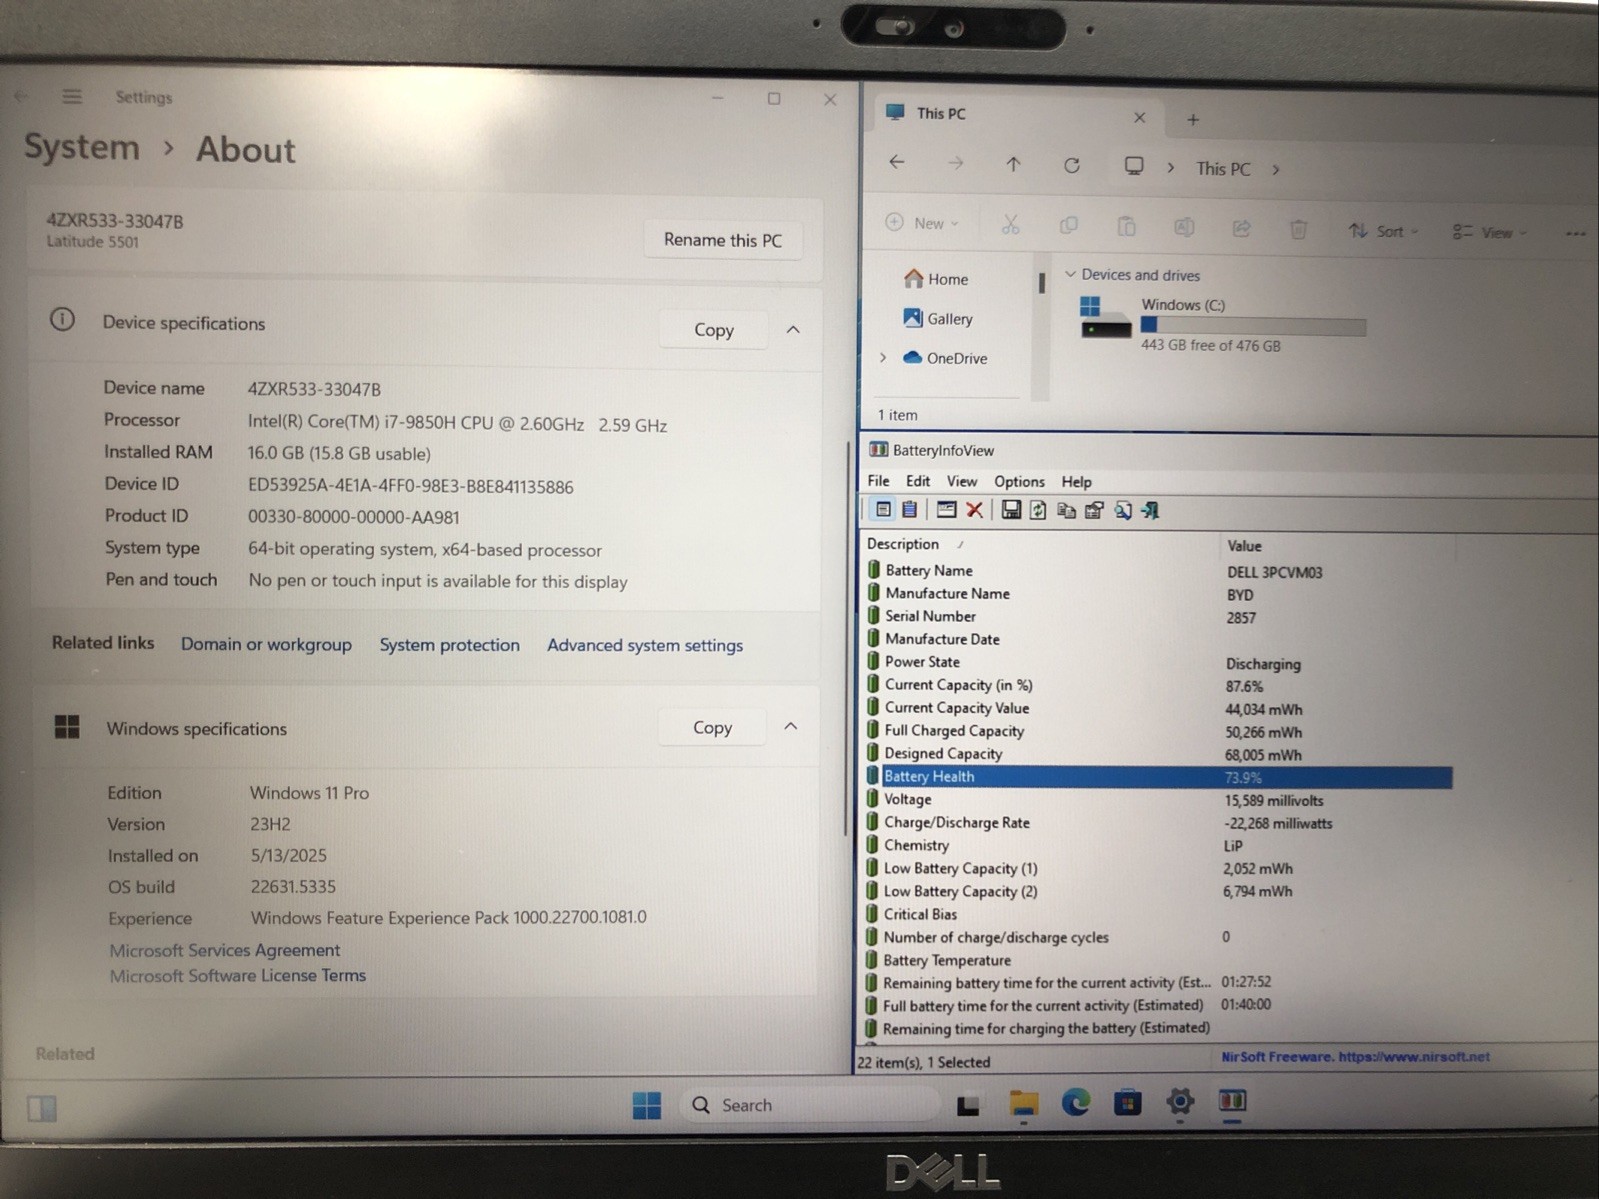Collapse the Devices and drives group
The height and width of the screenshot is (1199, 1599).
pyautogui.click(x=1070, y=274)
